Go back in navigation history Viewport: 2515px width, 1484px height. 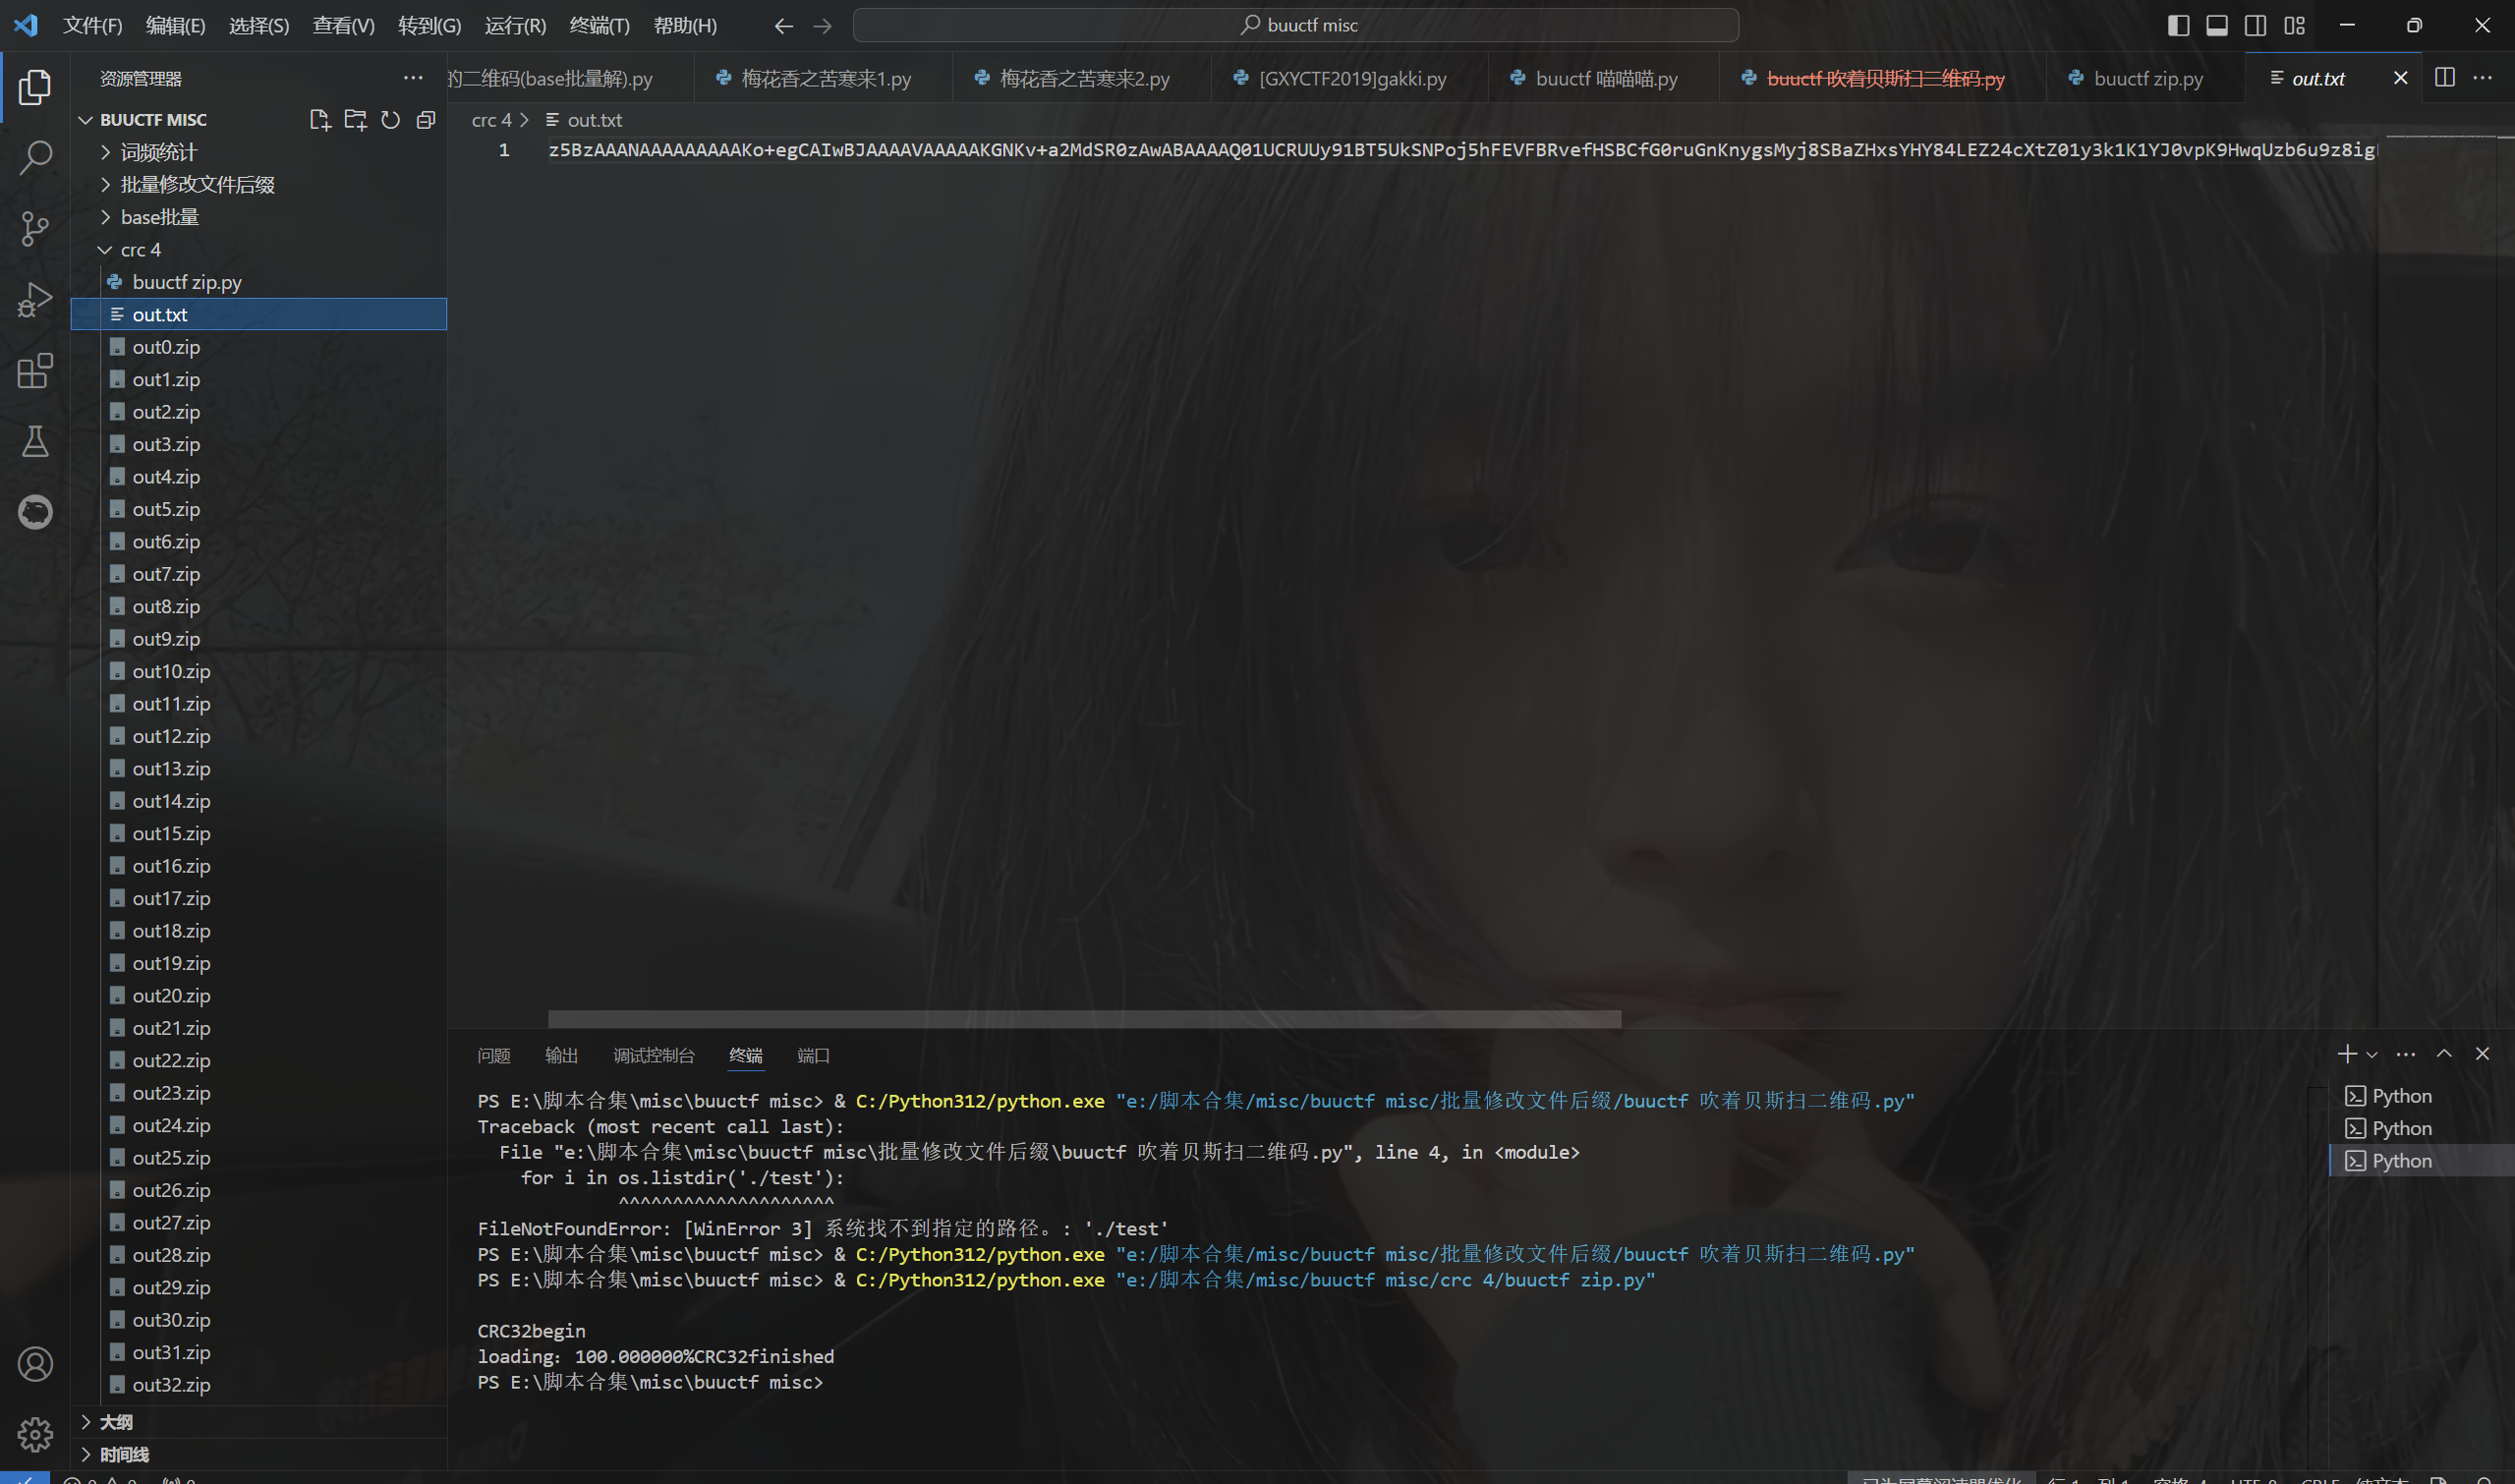pyautogui.click(x=784, y=26)
